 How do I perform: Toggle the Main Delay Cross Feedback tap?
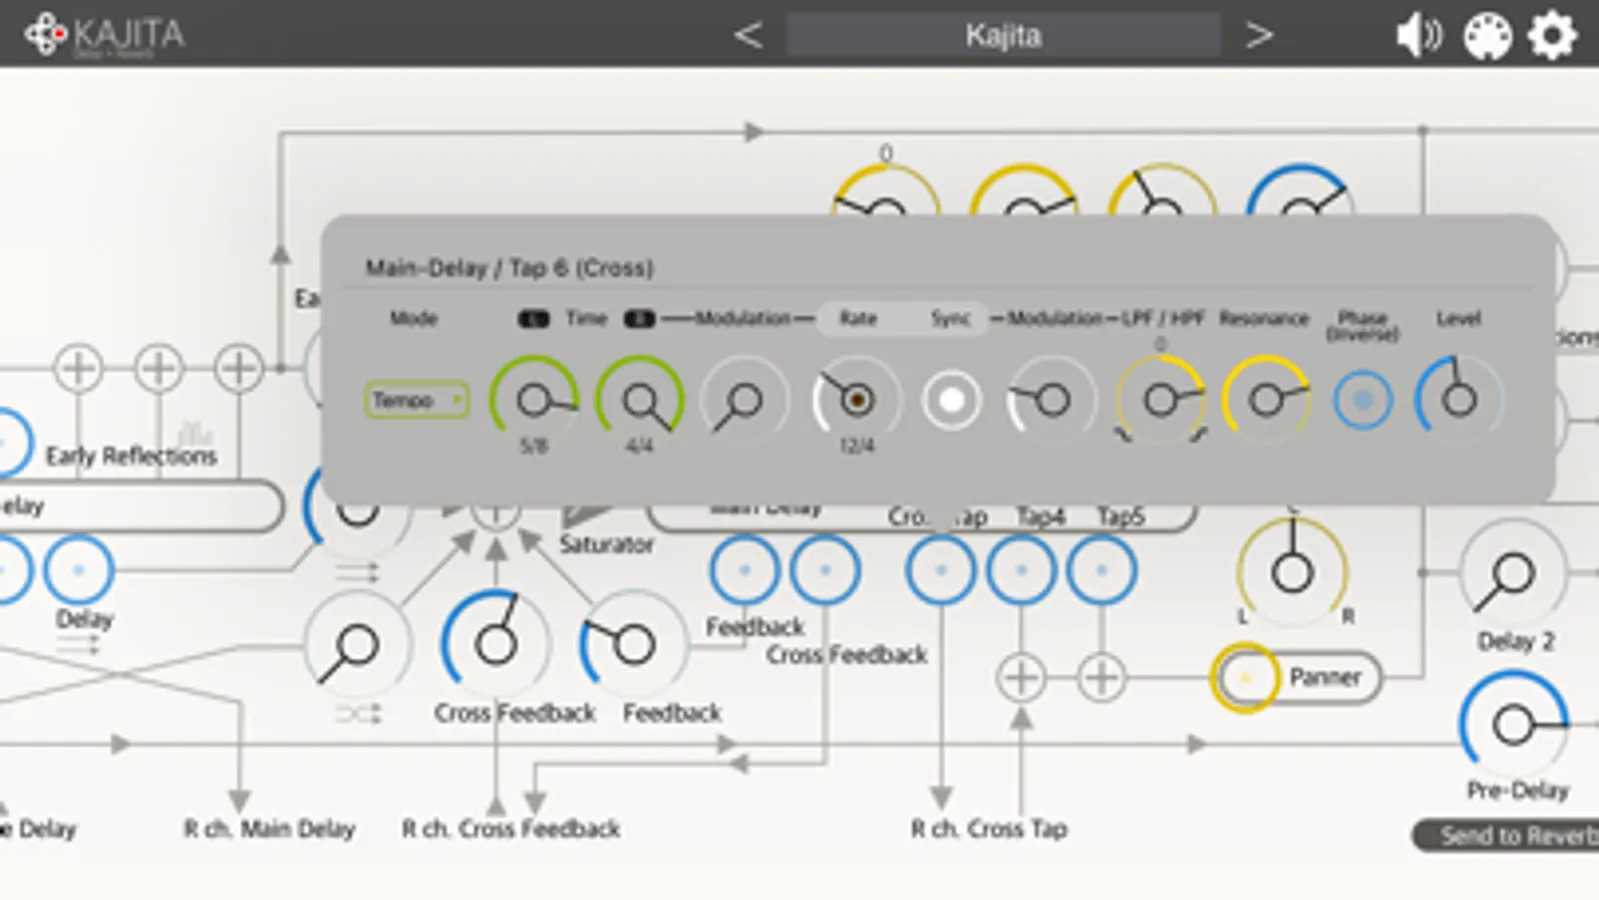pyautogui.click(x=825, y=570)
